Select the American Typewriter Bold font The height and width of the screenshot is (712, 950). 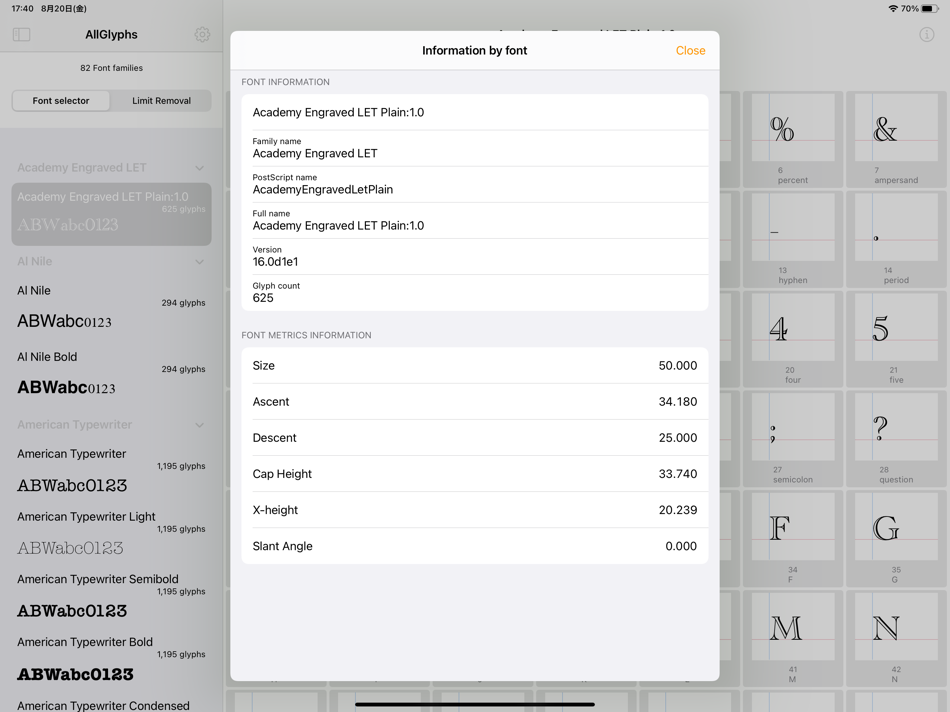pyautogui.click(x=111, y=659)
